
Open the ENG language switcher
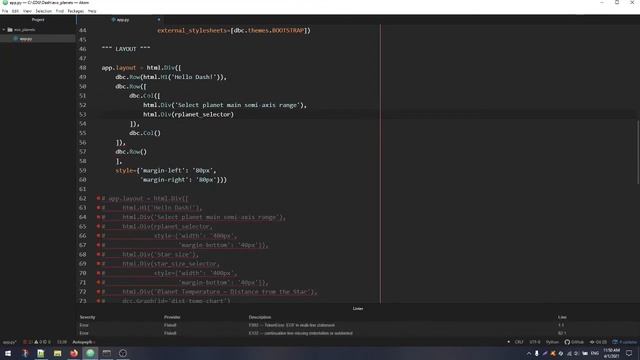coord(595,353)
